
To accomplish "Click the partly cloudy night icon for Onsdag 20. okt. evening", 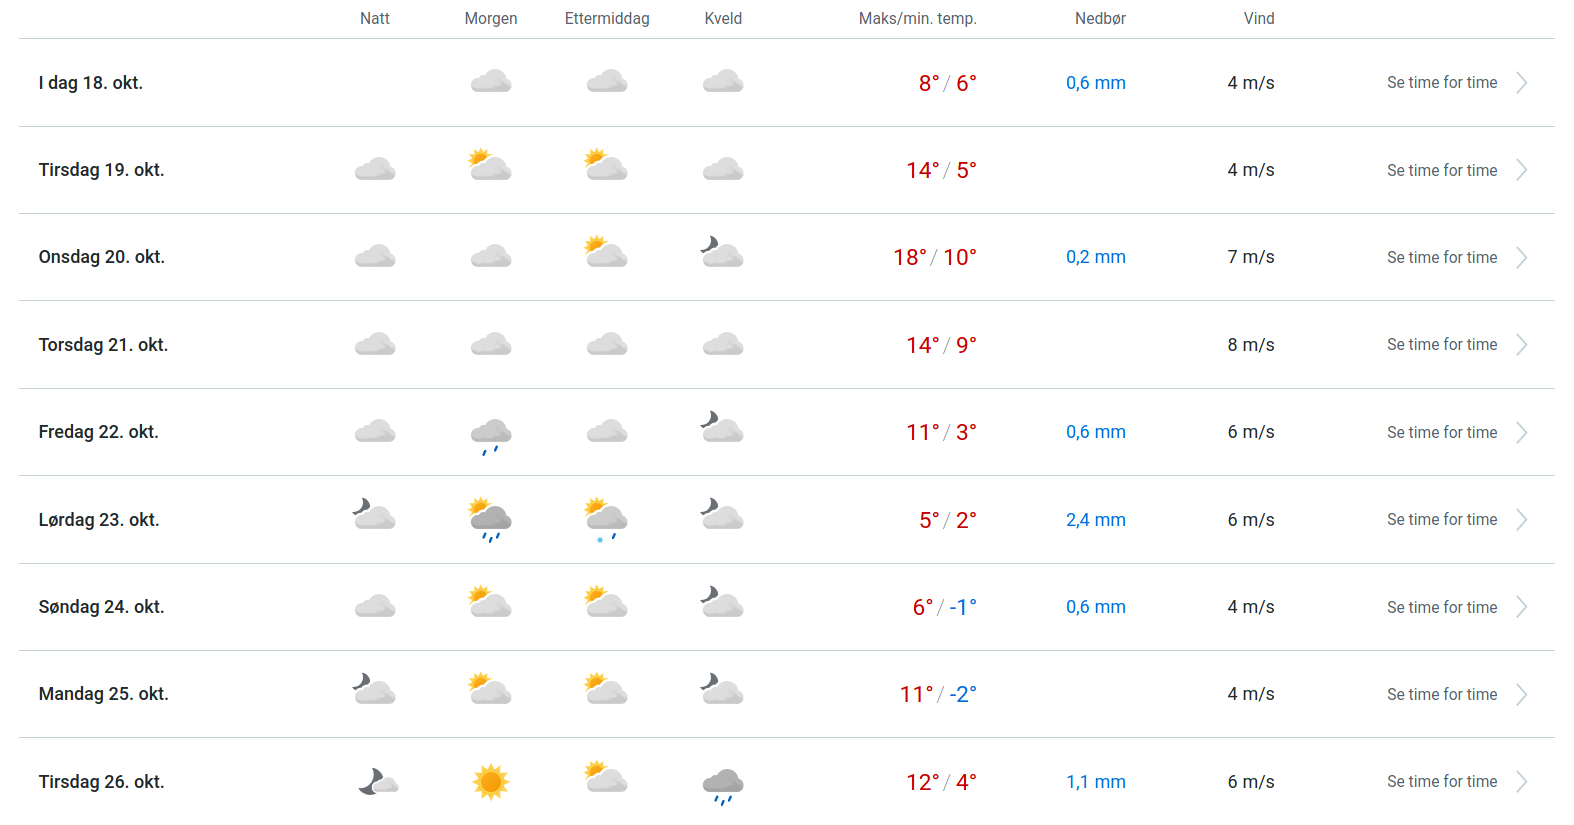I will pyautogui.click(x=722, y=253).
